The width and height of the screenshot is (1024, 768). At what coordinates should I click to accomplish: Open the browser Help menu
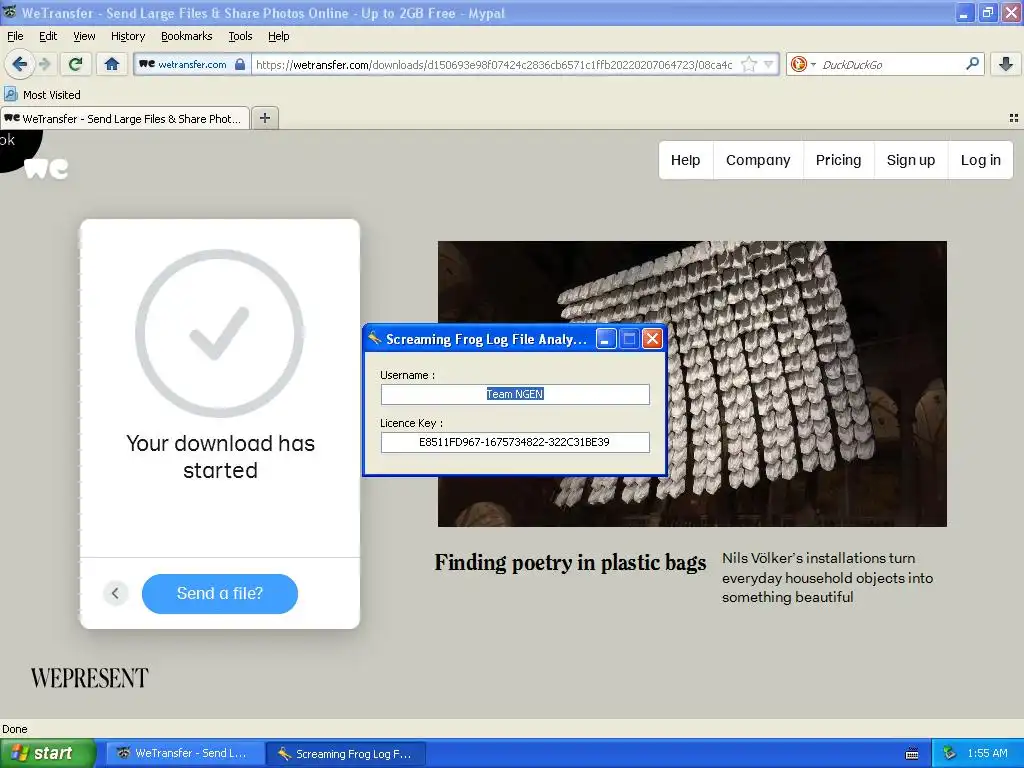point(278,36)
